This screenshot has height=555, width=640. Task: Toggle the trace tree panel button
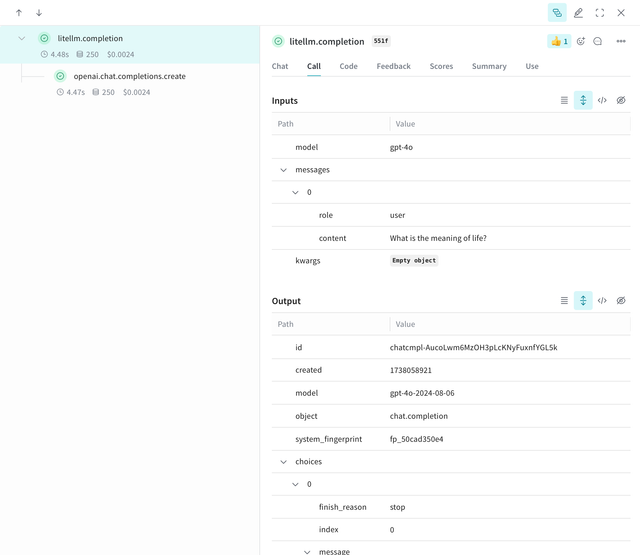[557, 13]
